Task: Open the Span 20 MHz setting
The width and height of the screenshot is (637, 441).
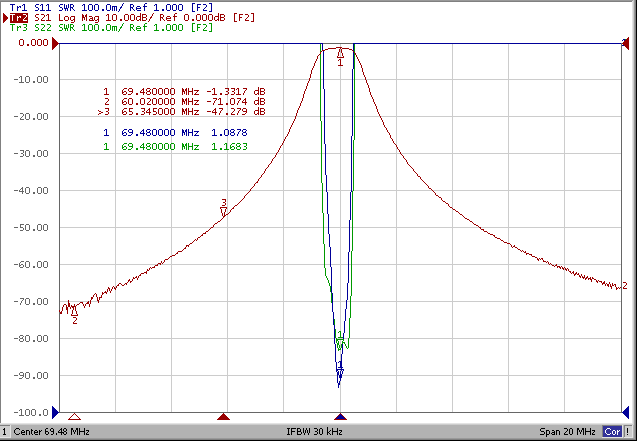Action: [571, 432]
